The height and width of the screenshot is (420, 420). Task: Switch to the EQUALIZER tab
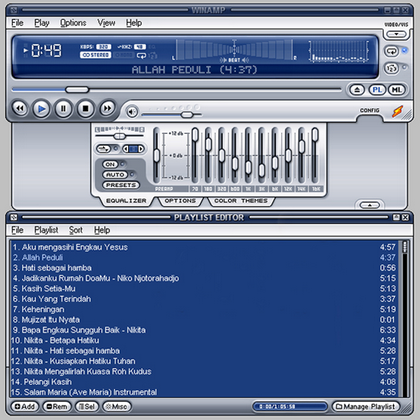click(x=126, y=201)
